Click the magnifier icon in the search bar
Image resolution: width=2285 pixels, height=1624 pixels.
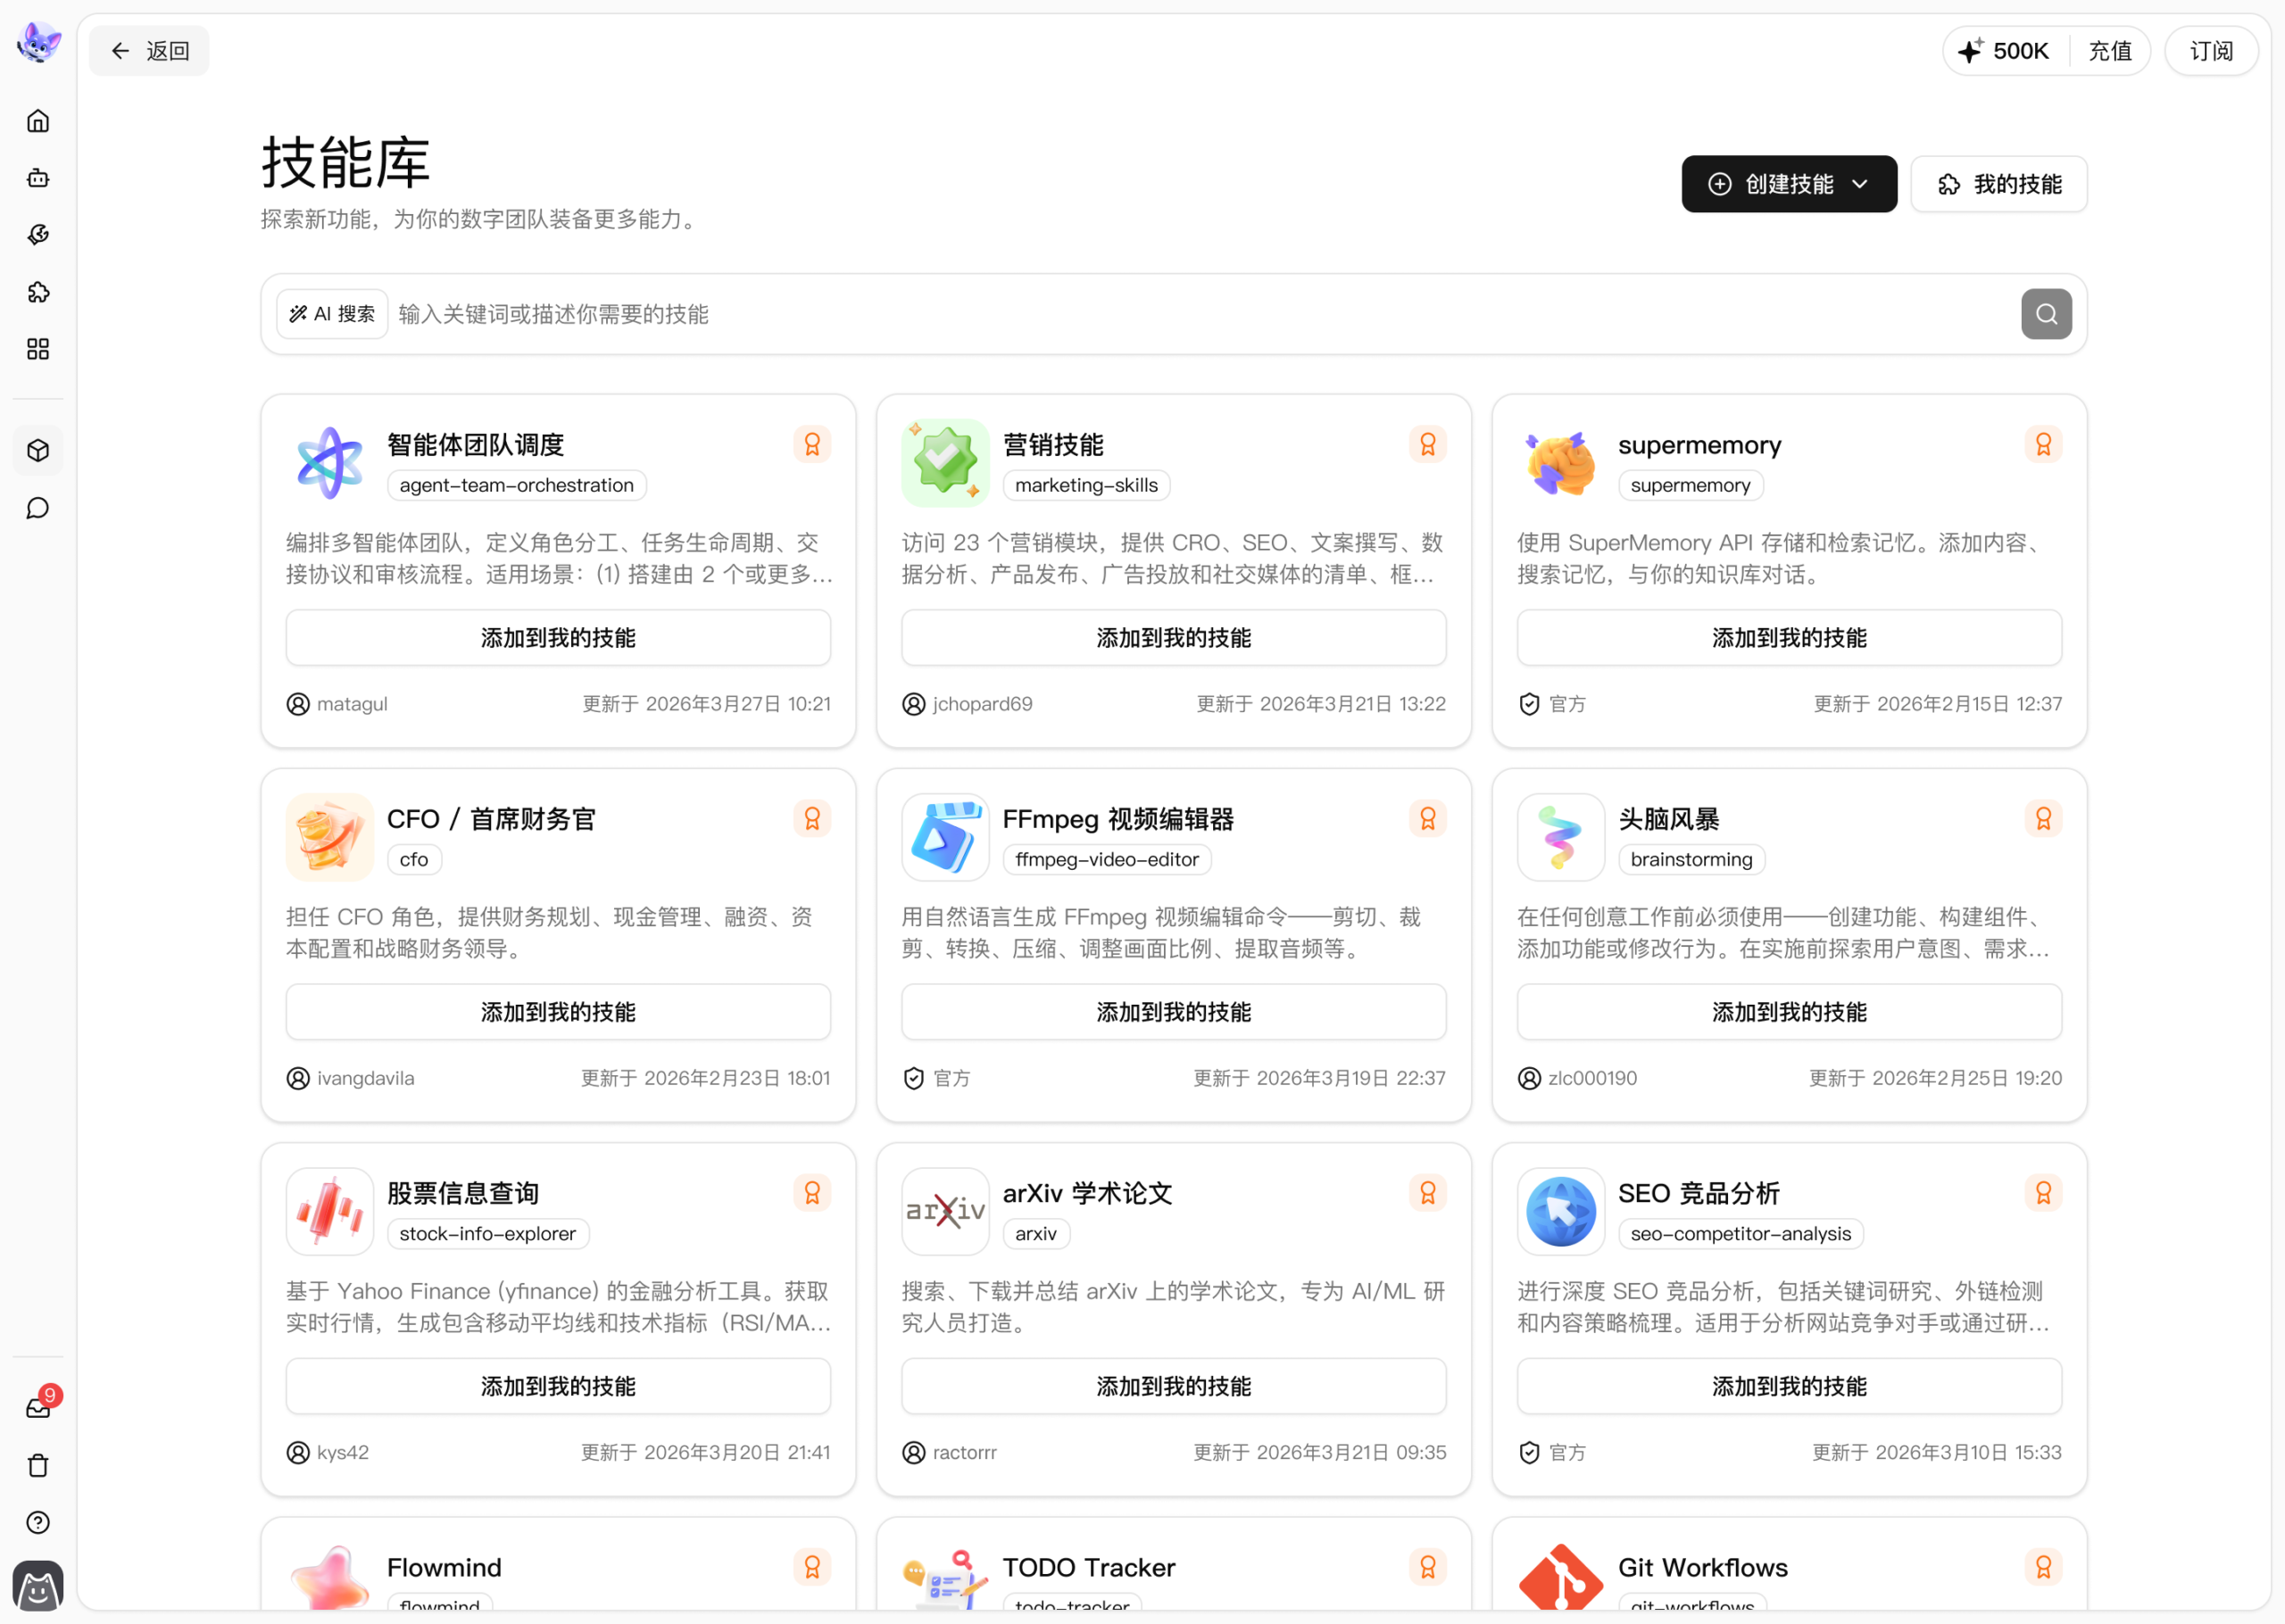point(2045,314)
